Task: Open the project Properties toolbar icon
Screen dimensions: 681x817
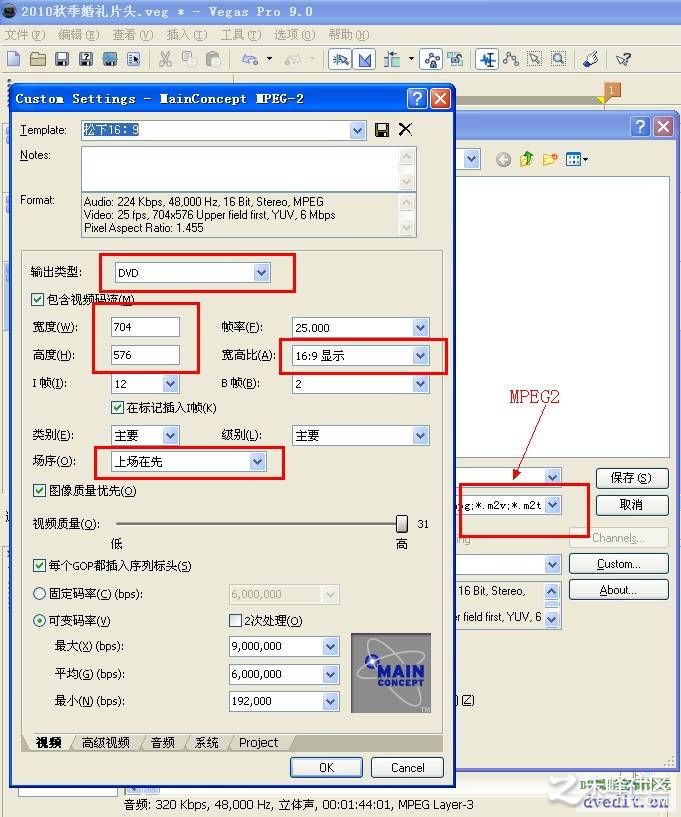Action: [134, 59]
